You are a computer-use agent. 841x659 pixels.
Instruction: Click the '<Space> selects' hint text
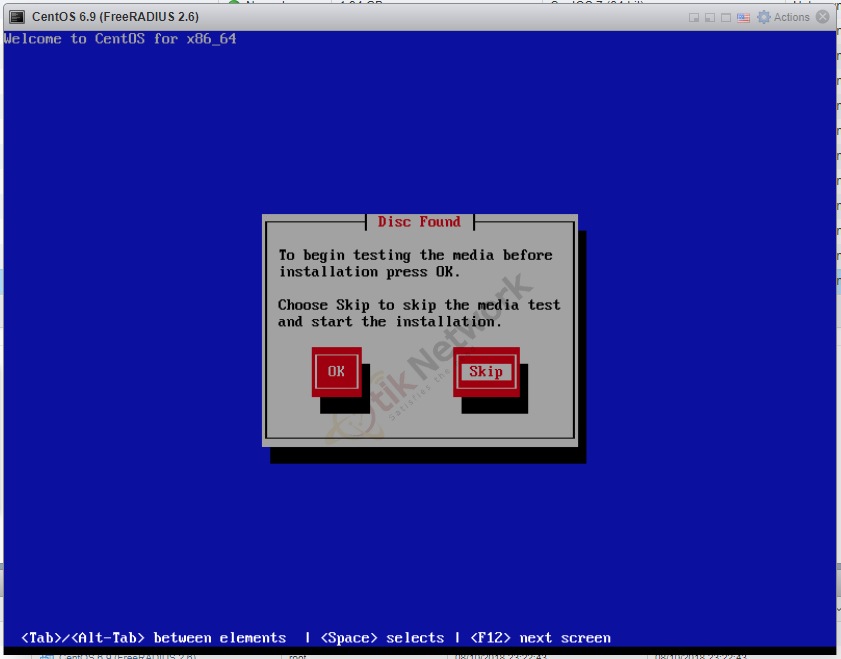(x=382, y=638)
